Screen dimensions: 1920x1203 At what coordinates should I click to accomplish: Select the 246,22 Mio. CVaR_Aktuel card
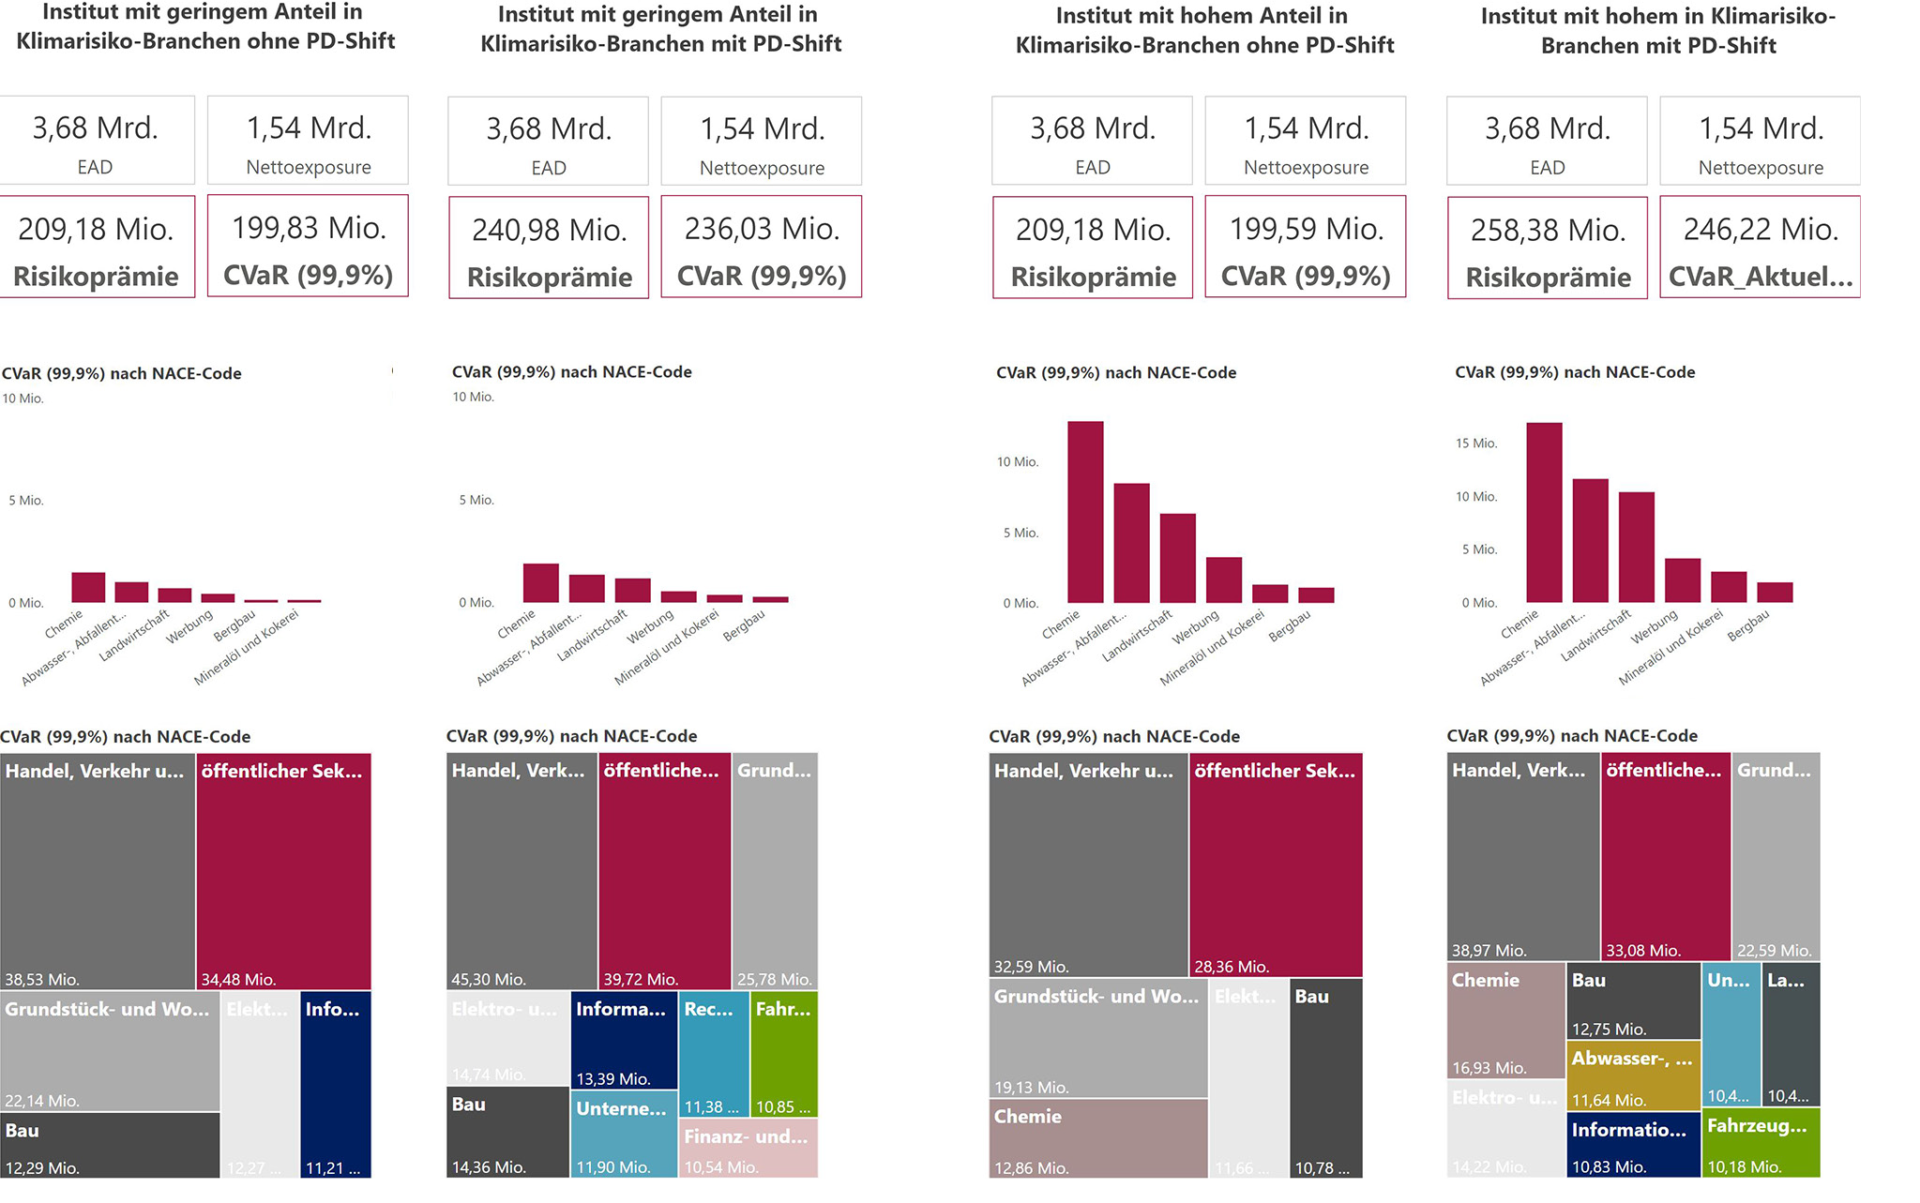tap(1760, 248)
